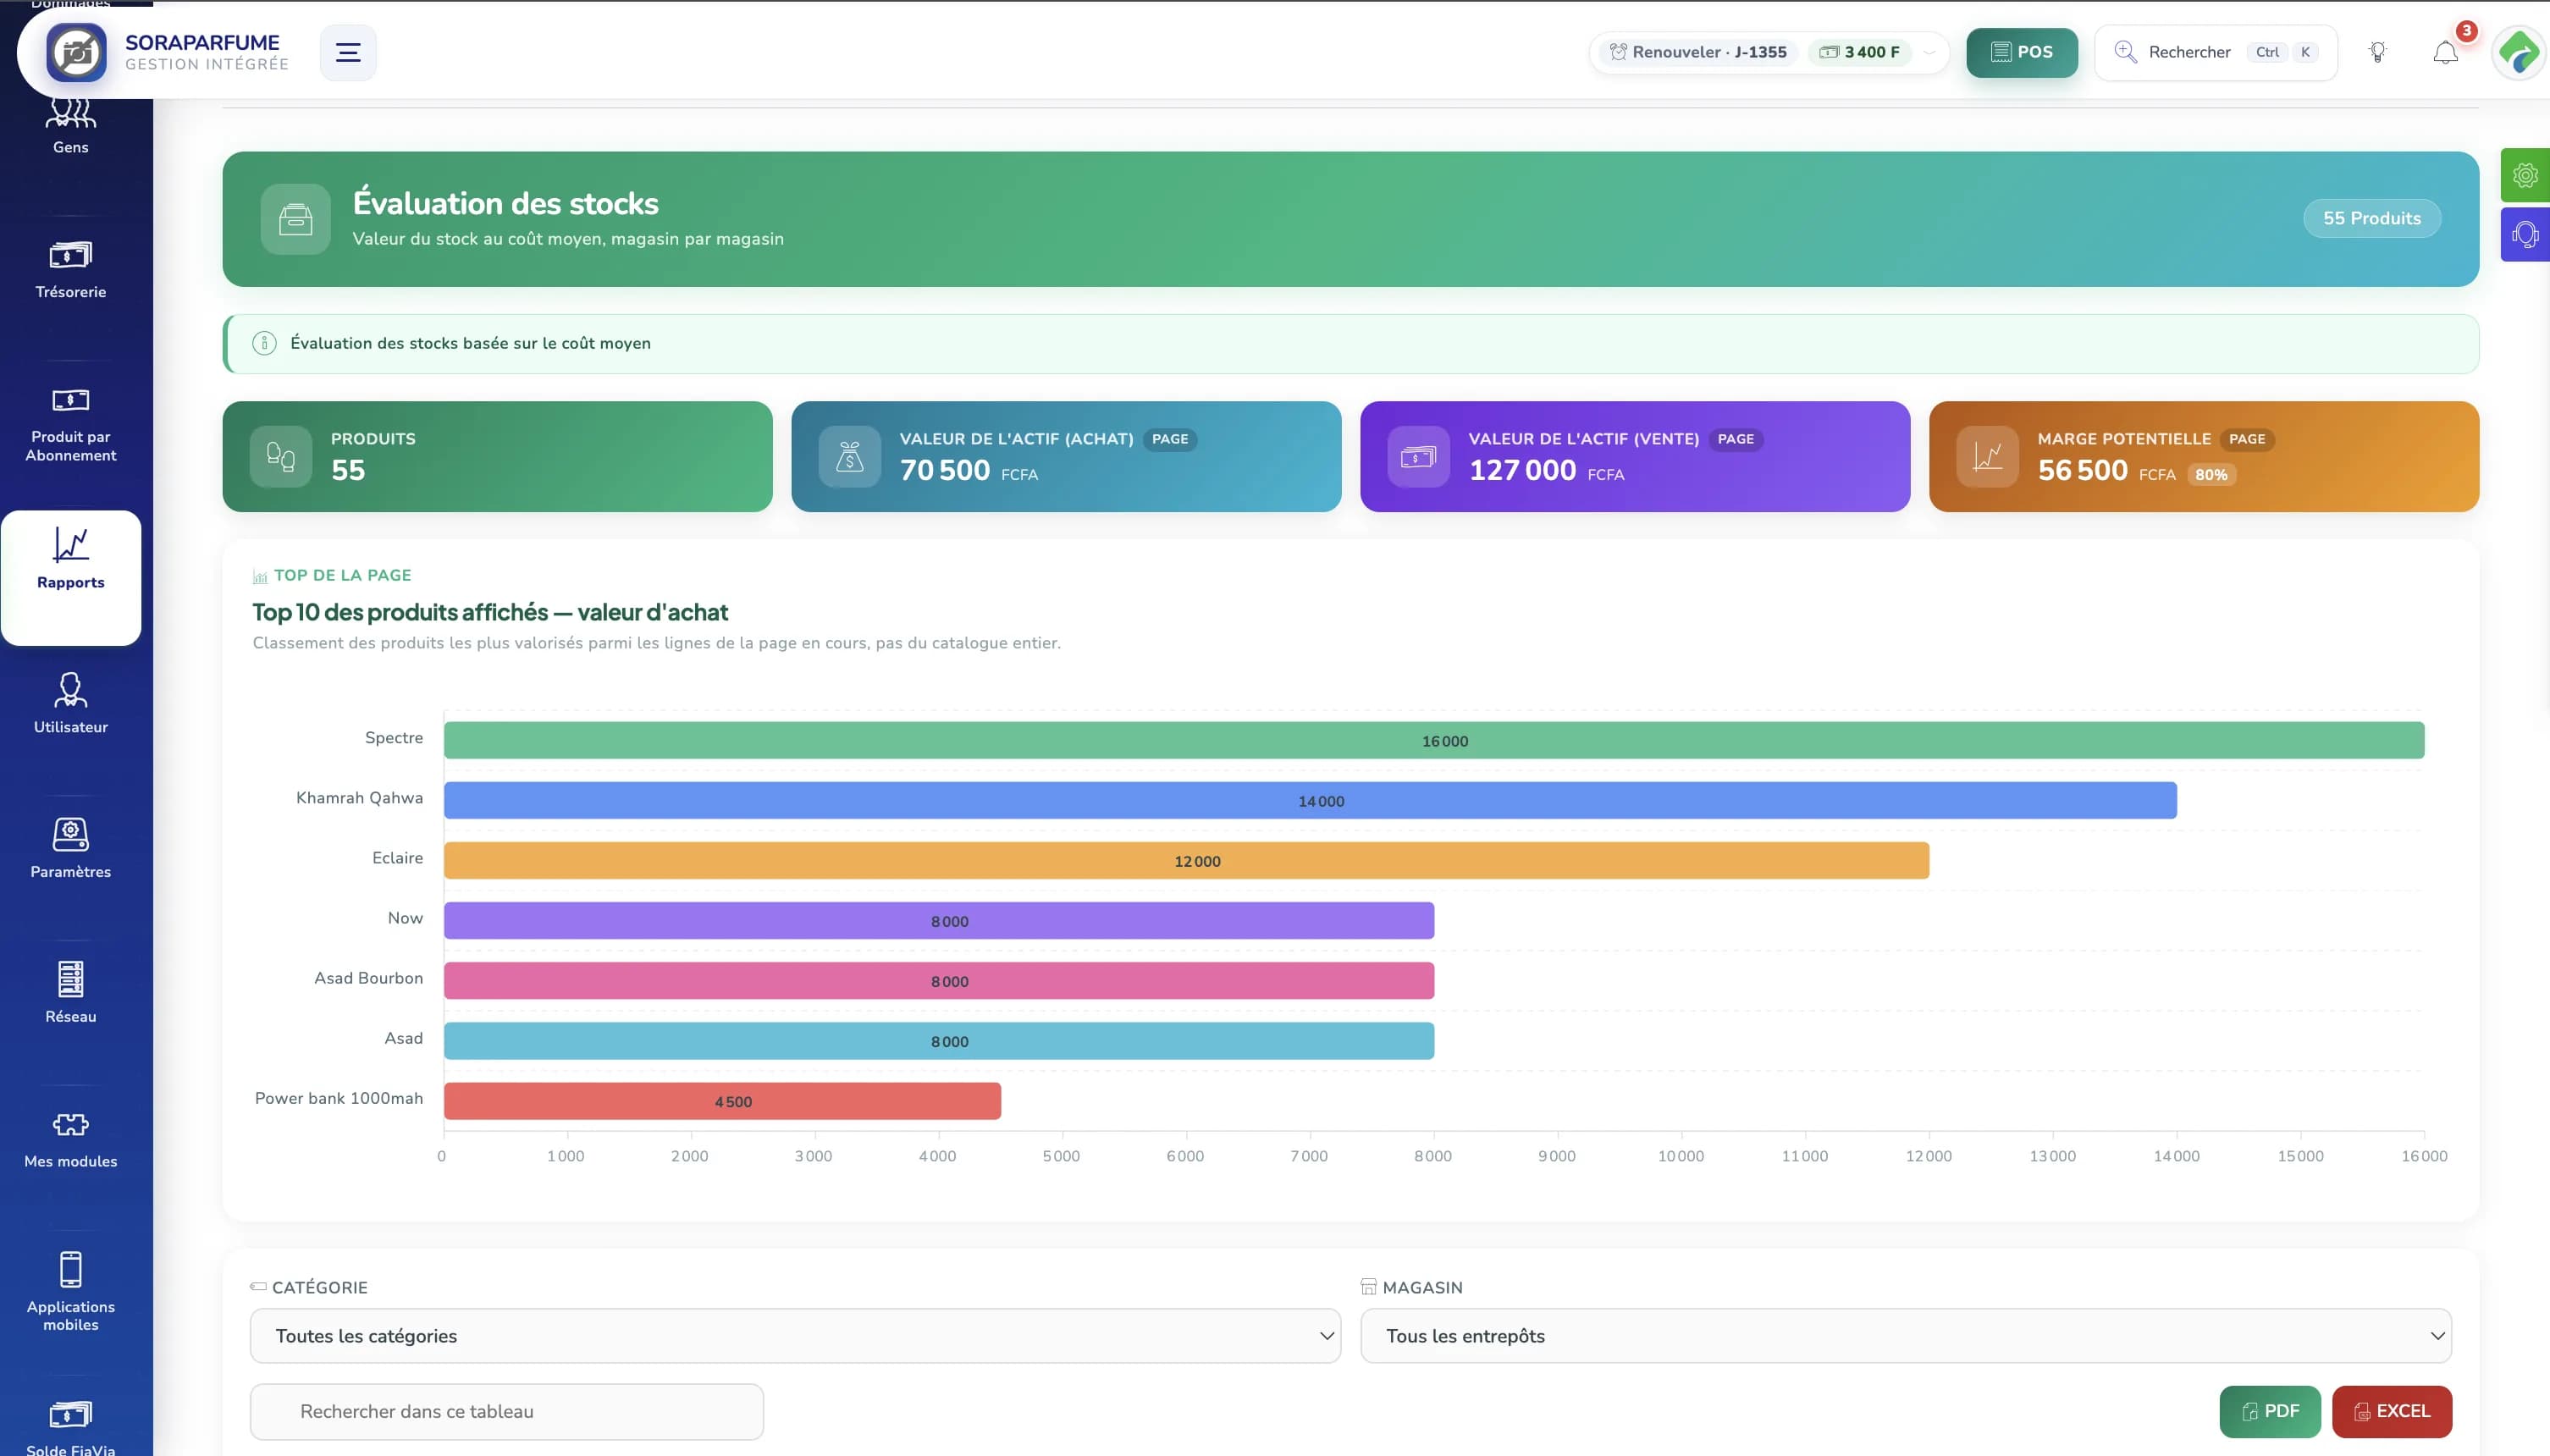The image size is (2550, 1456).
Task: Open Gens in the sidebar
Action: pyautogui.click(x=71, y=128)
